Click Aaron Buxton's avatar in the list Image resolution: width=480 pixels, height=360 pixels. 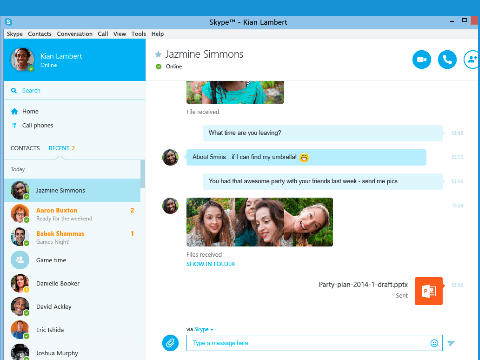pos(20,213)
